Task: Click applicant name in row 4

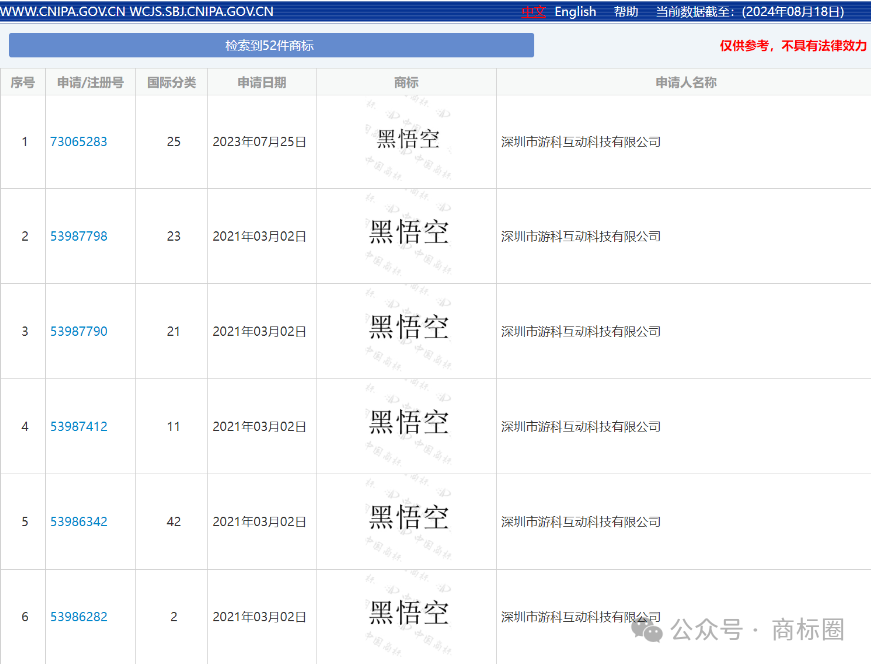Action: [581, 427]
